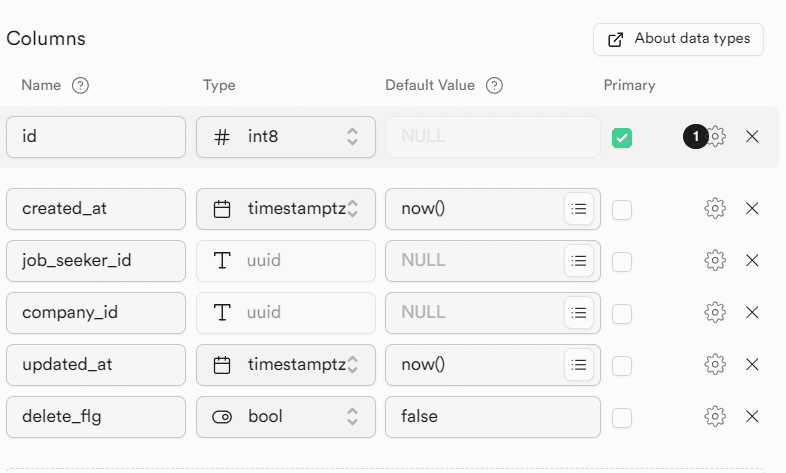Mark job_seeker_id as primary key

point(622,261)
